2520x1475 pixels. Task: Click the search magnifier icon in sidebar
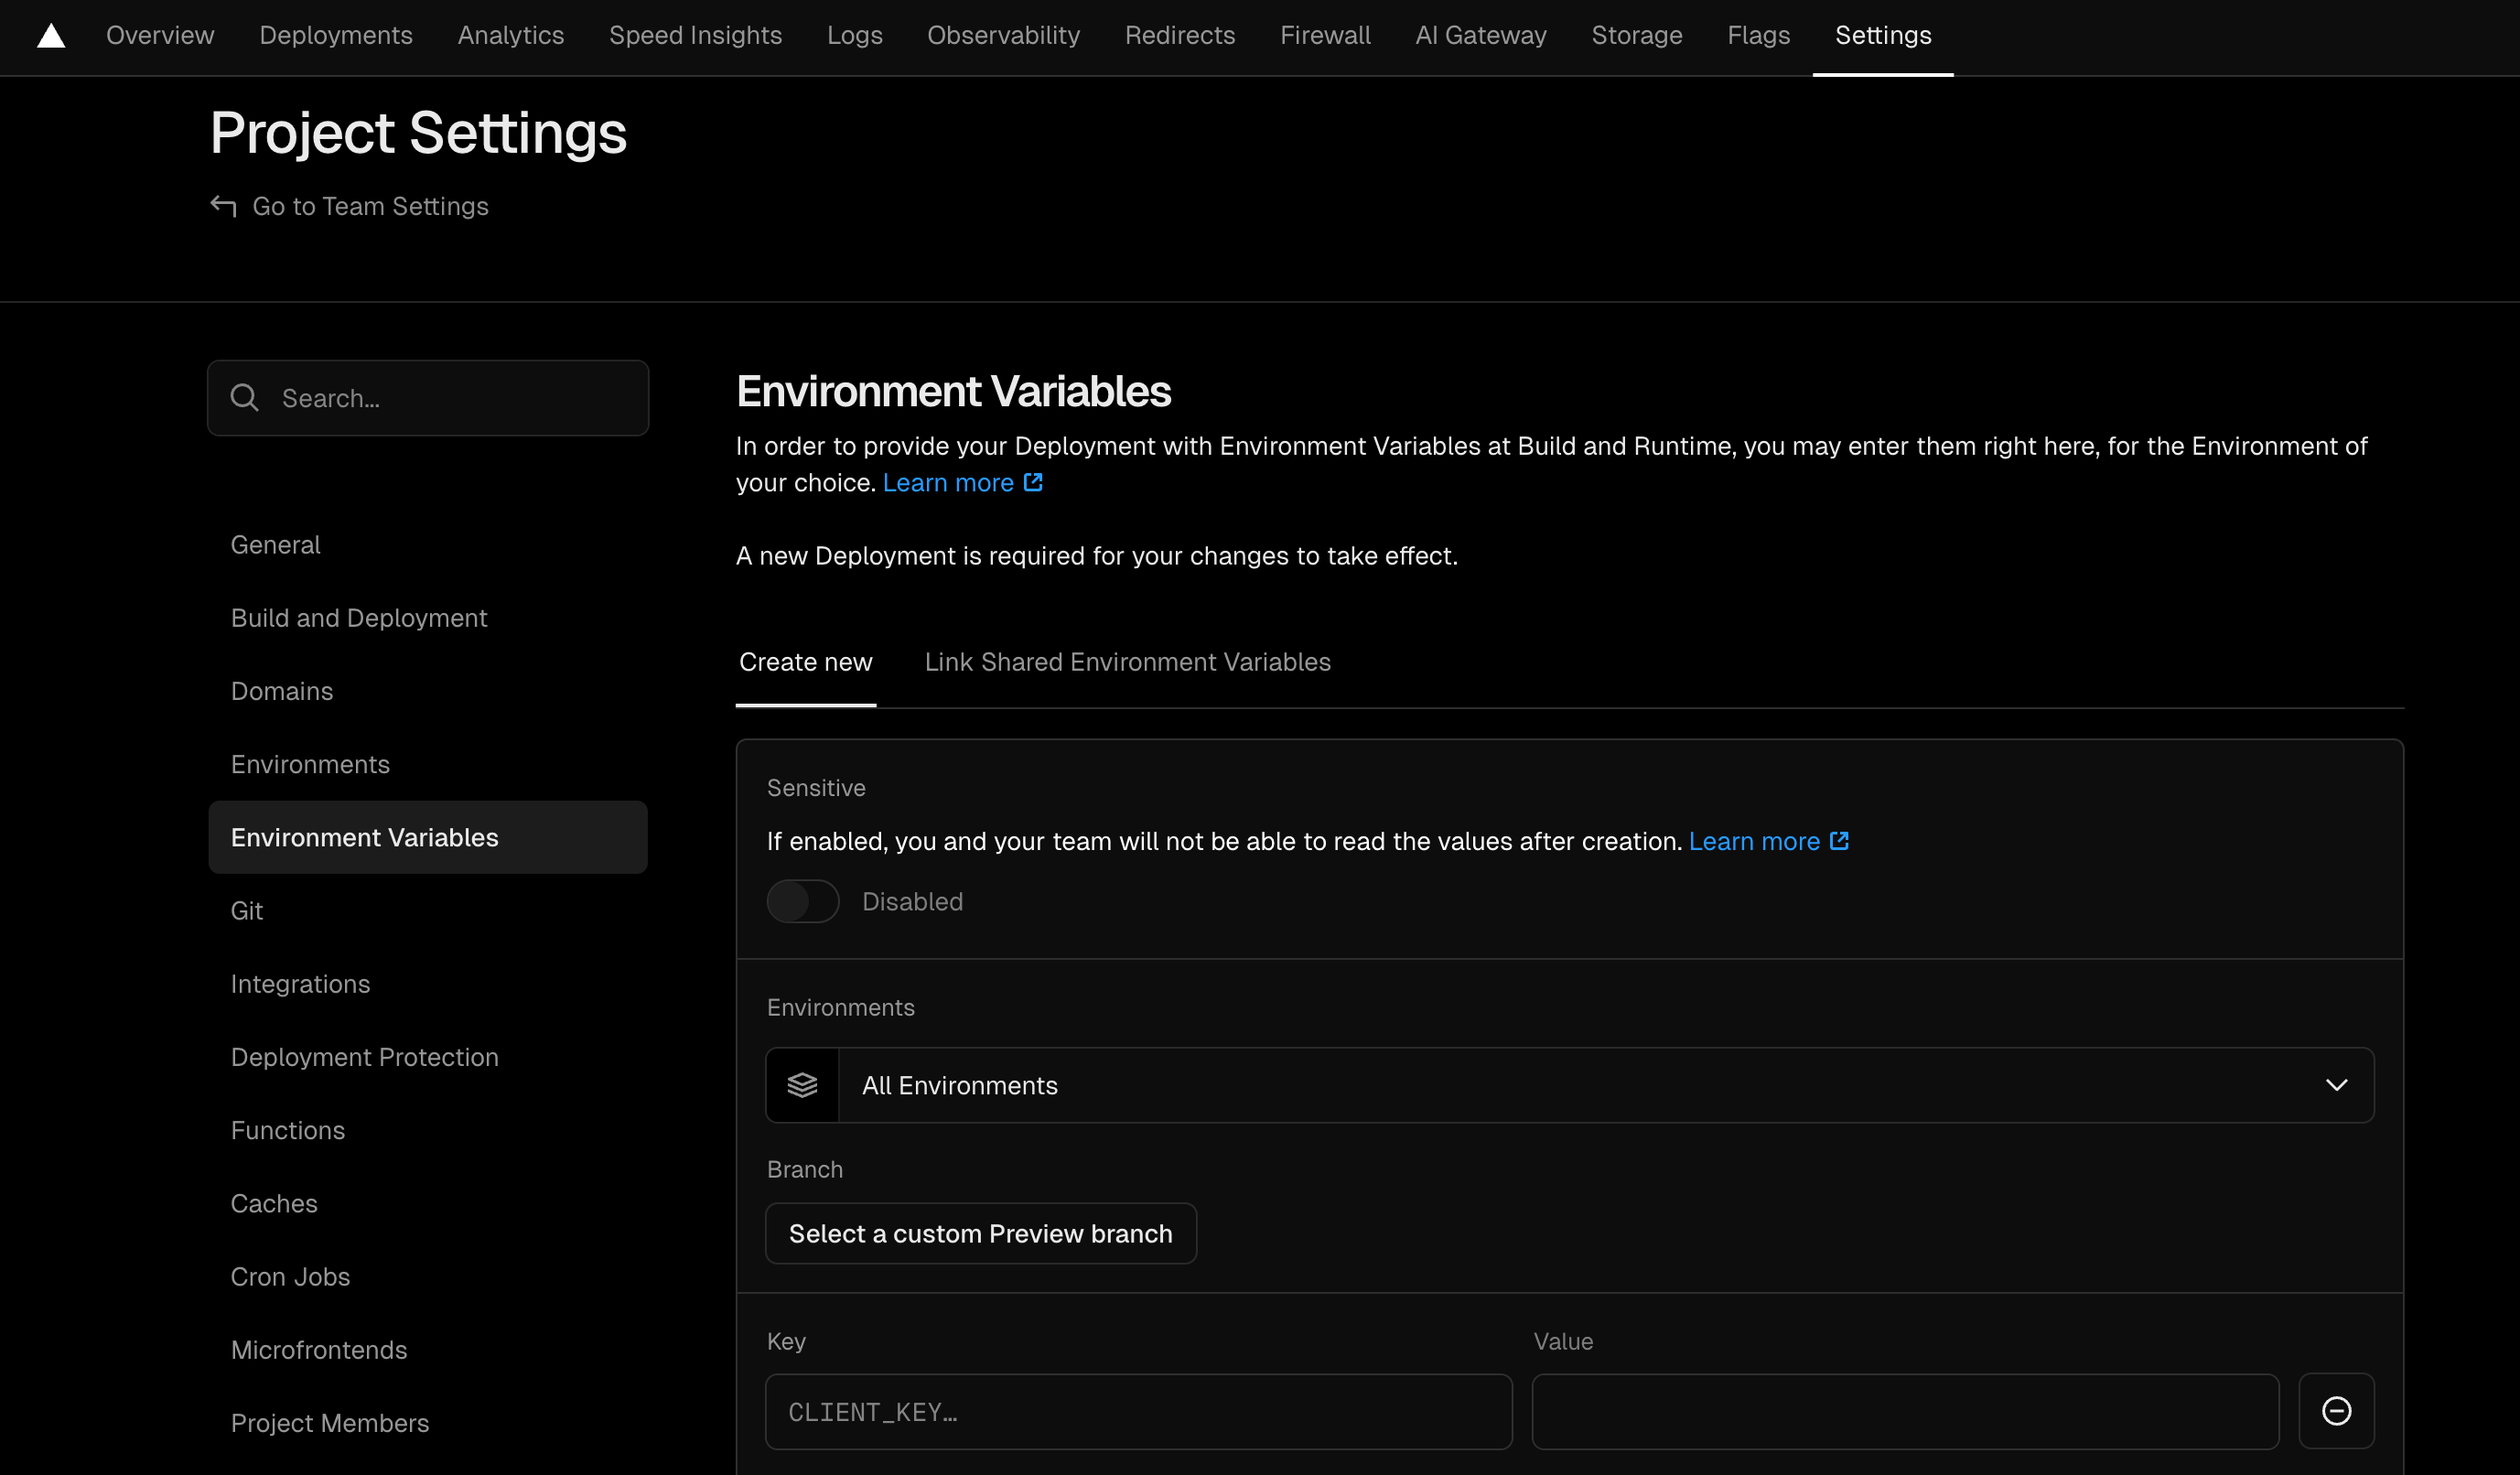(245, 397)
